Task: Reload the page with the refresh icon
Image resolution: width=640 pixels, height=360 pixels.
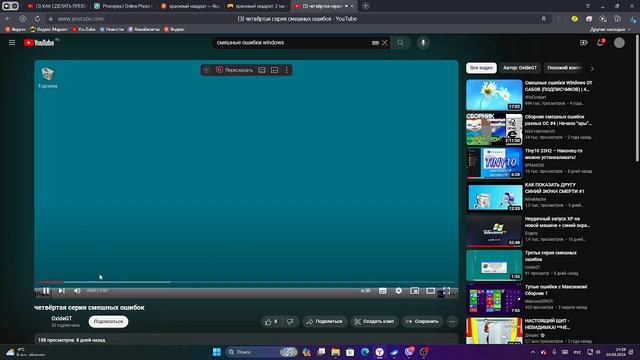Action: click(37, 19)
